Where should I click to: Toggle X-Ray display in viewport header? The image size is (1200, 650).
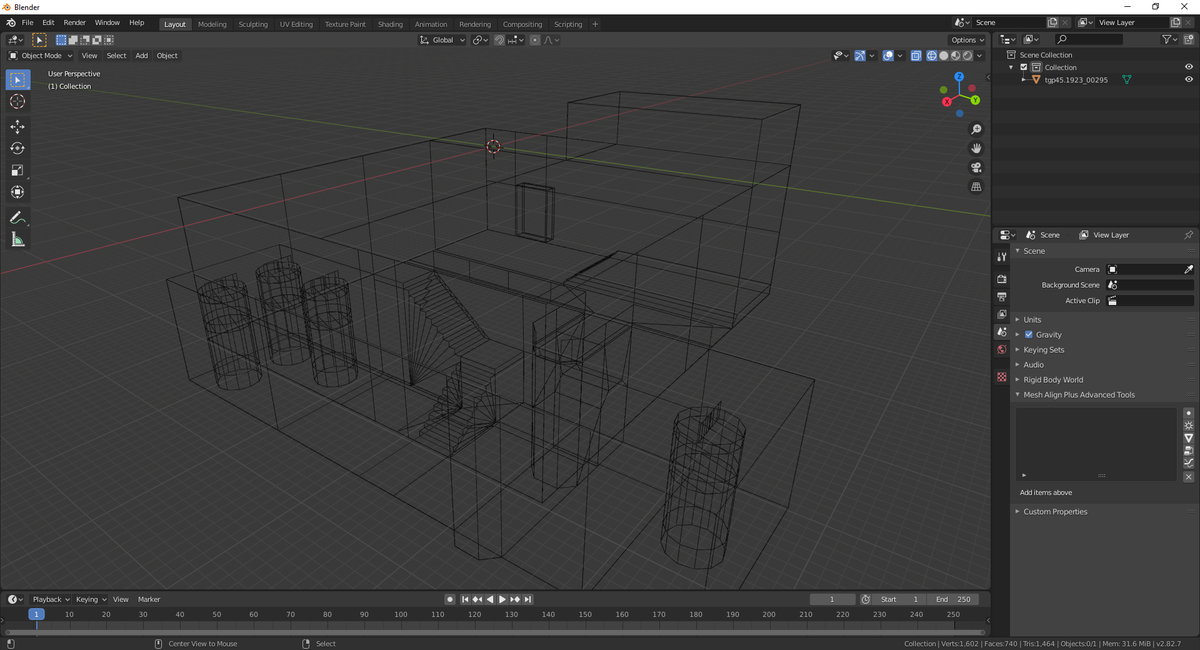(x=916, y=55)
